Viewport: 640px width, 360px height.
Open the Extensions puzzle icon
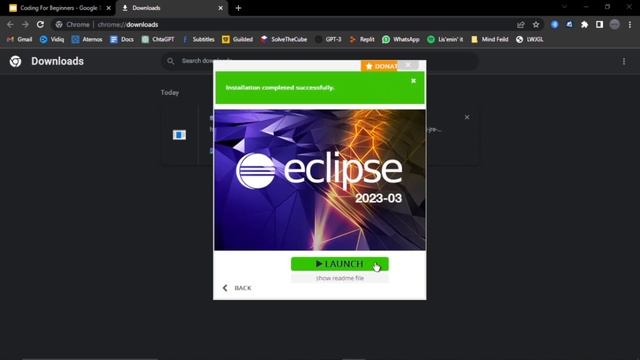584,24
